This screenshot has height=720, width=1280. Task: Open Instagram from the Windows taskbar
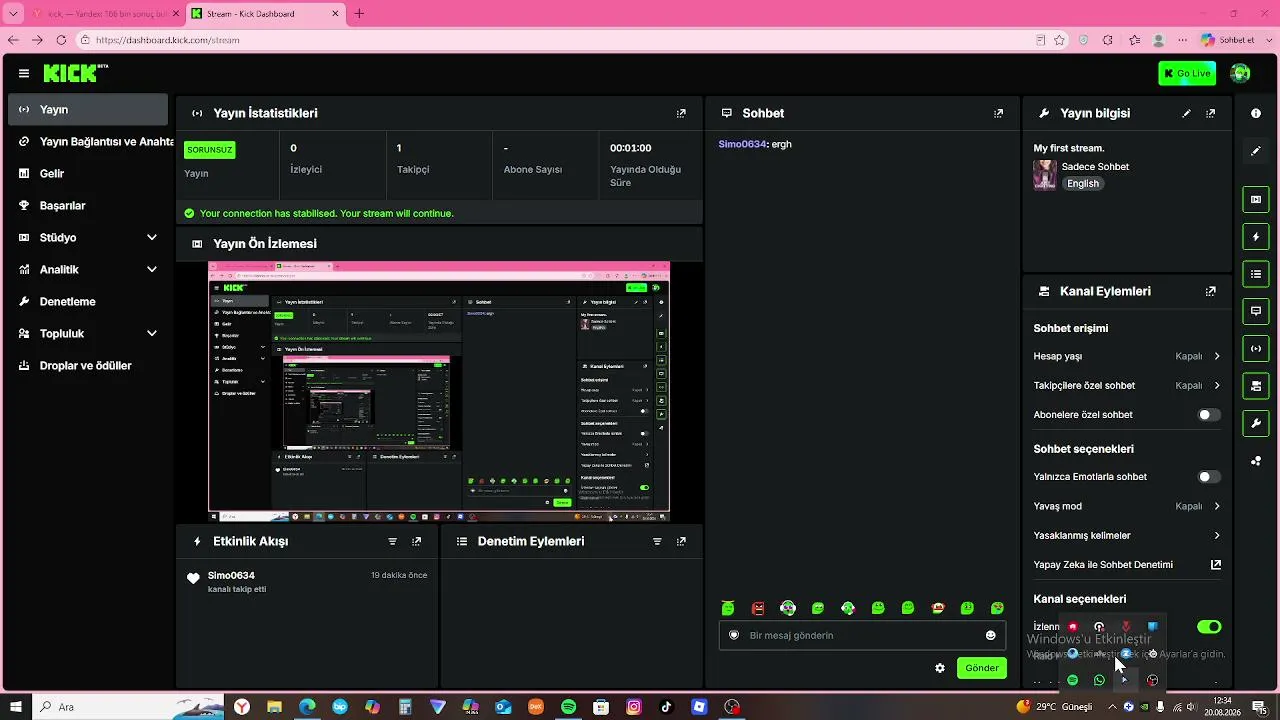pos(634,707)
